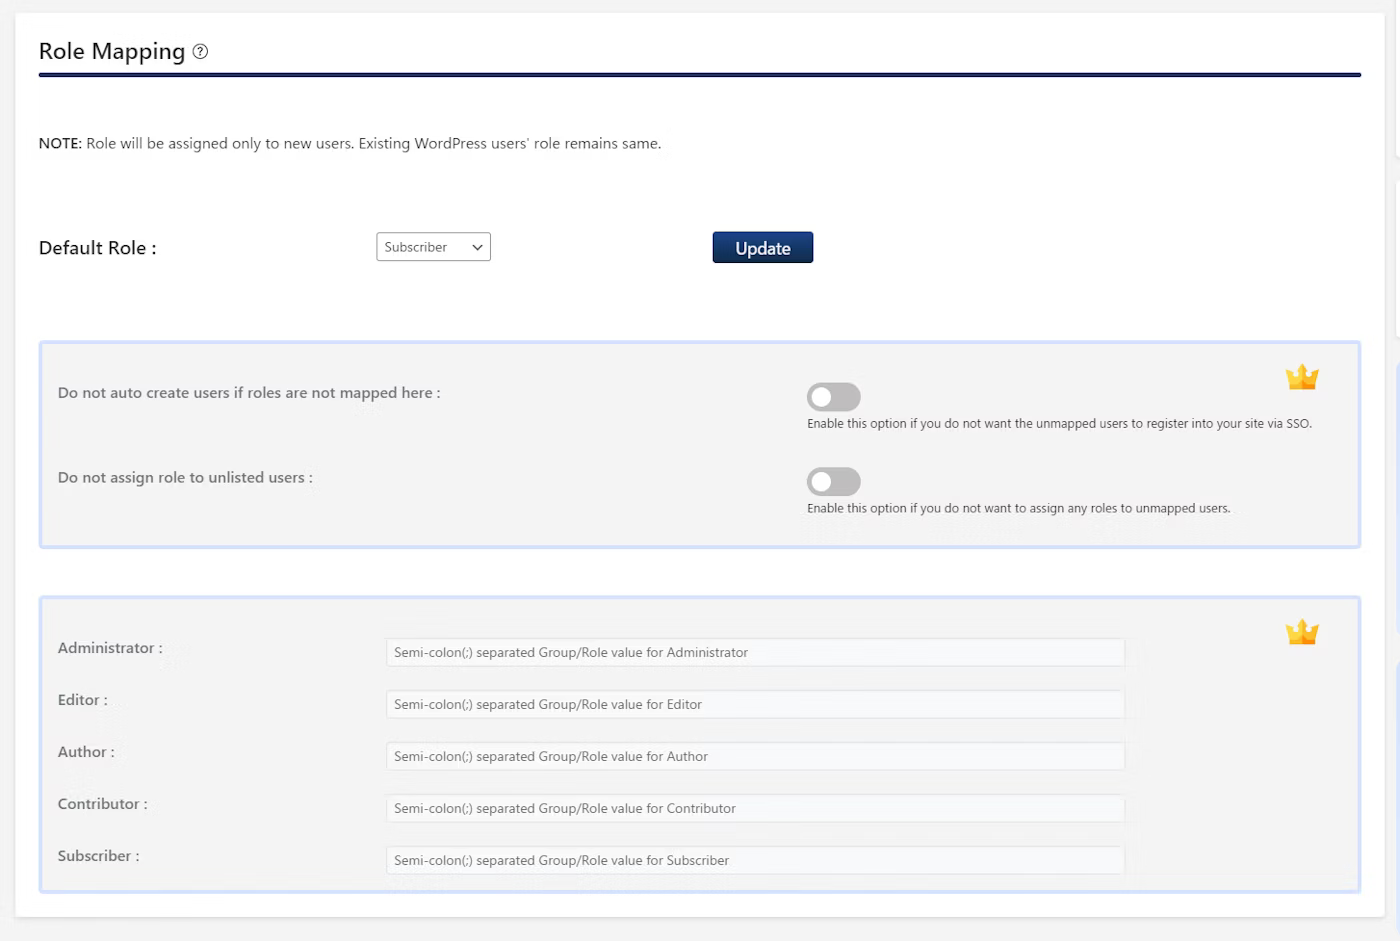Click the 'Contributor :' field label

click(103, 804)
